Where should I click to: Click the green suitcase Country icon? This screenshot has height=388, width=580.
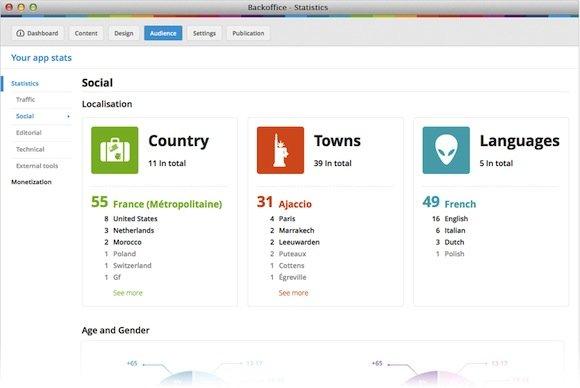115,150
